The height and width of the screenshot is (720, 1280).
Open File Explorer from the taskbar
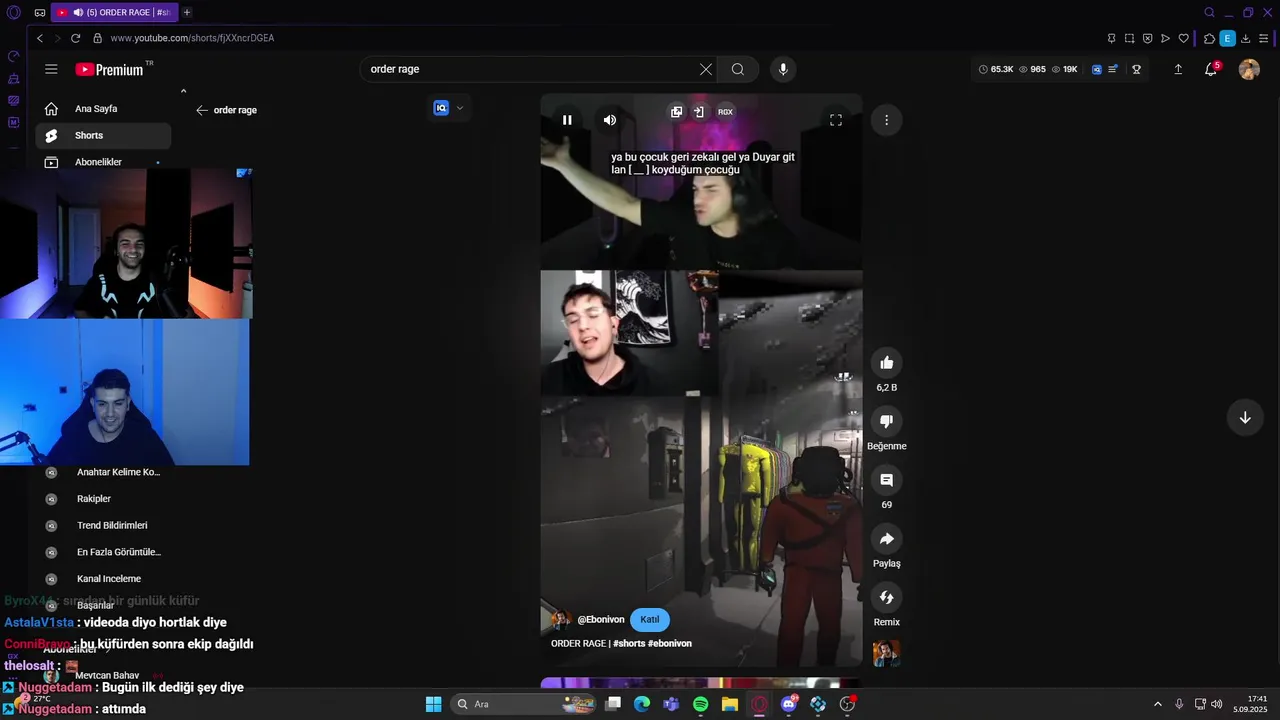(x=730, y=704)
